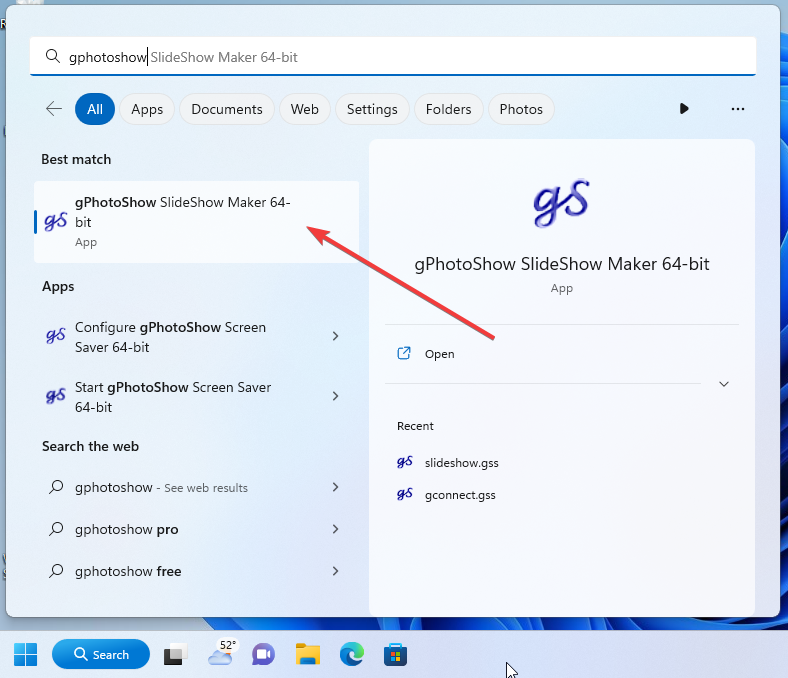This screenshot has height=678, width=788.
Task: Click the search icon beside gphotoshow free
Action: pyautogui.click(x=56, y=571)
